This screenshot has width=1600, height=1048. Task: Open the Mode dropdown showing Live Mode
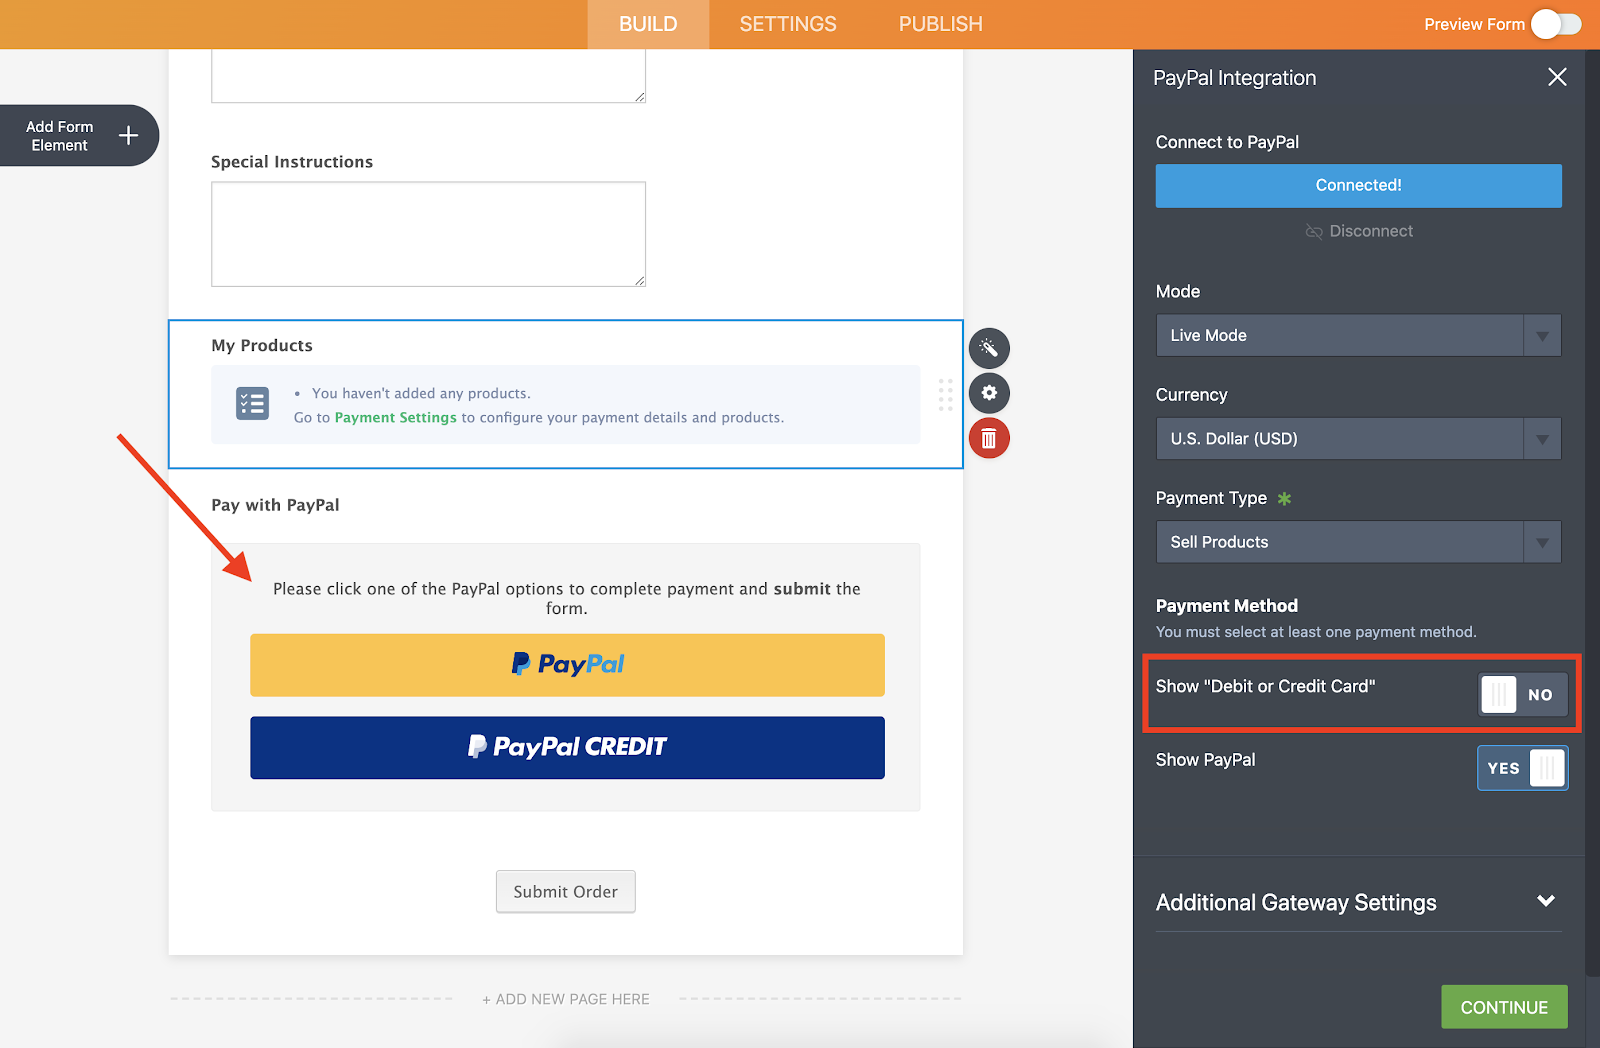(1358, 336)
